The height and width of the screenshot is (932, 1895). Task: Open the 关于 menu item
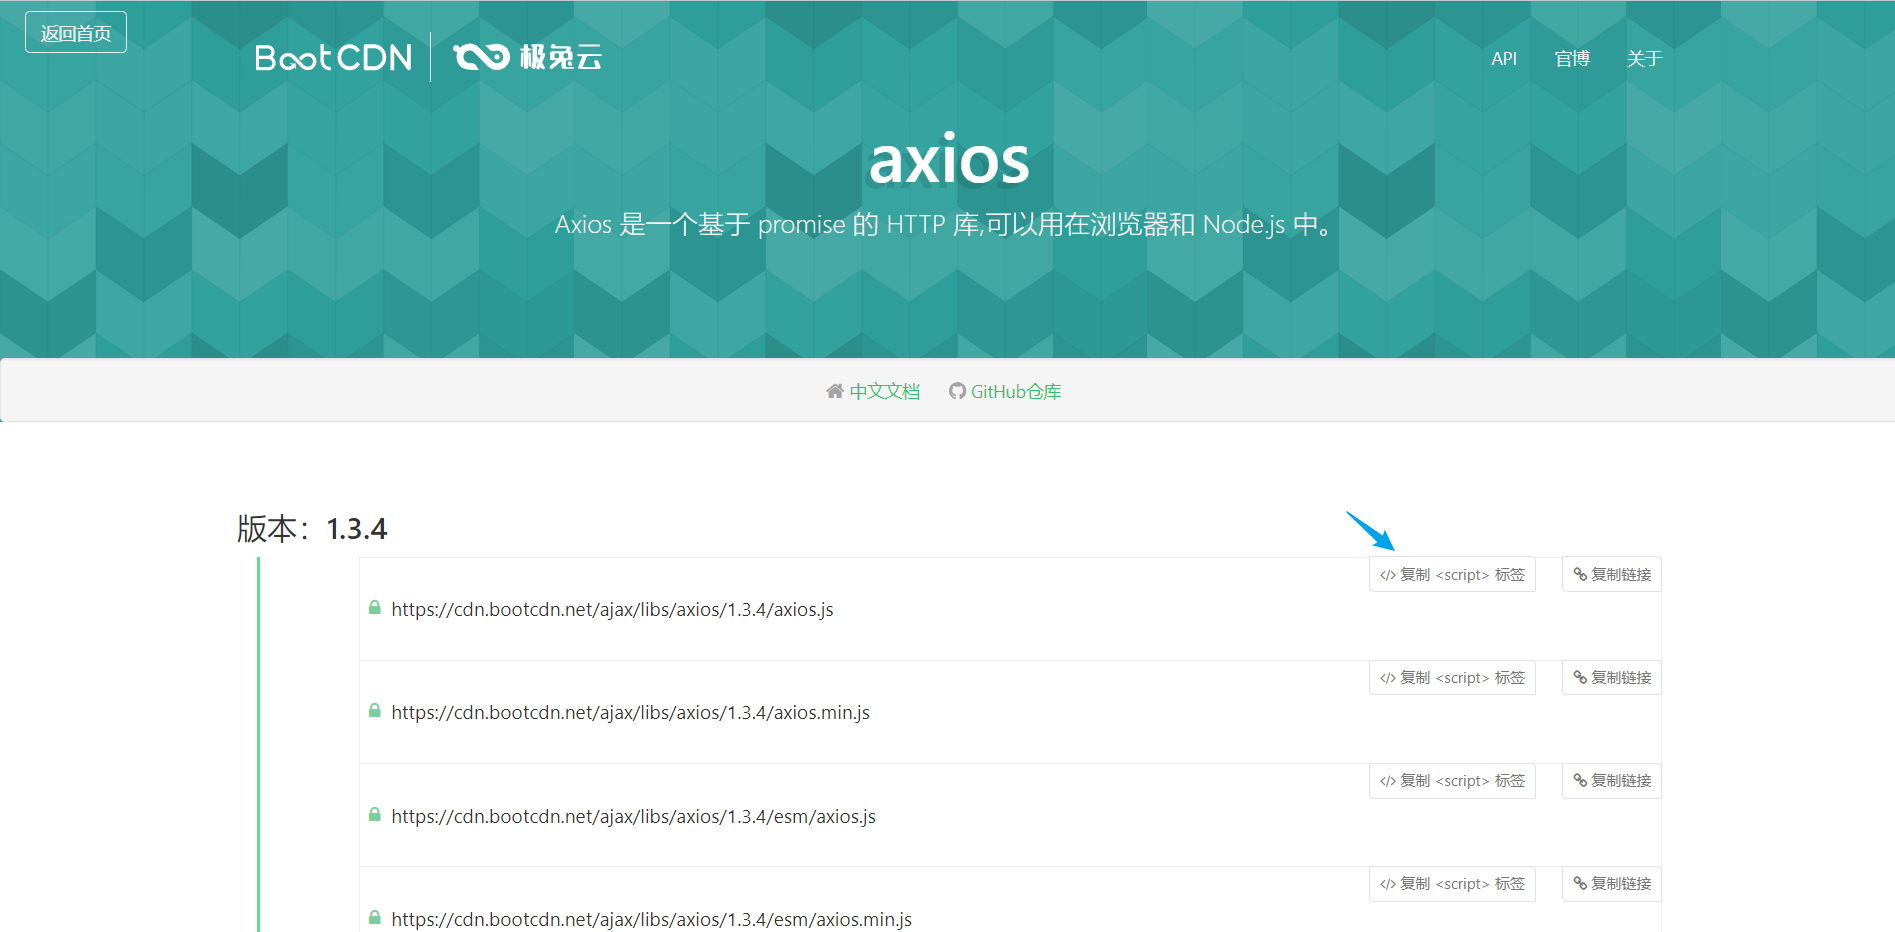click(x=1644, y=59)
